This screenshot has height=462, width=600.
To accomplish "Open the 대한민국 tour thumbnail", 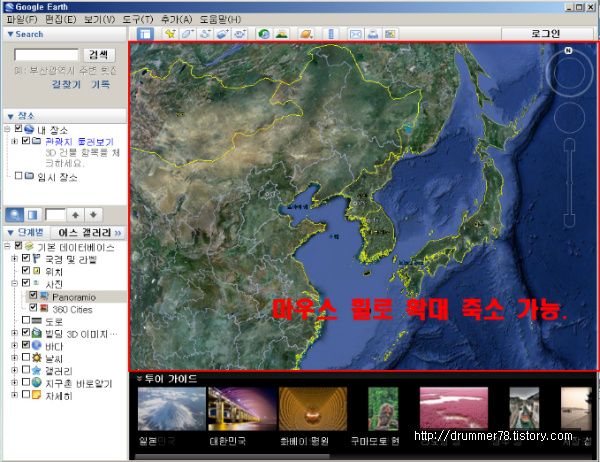I will 242,408.
